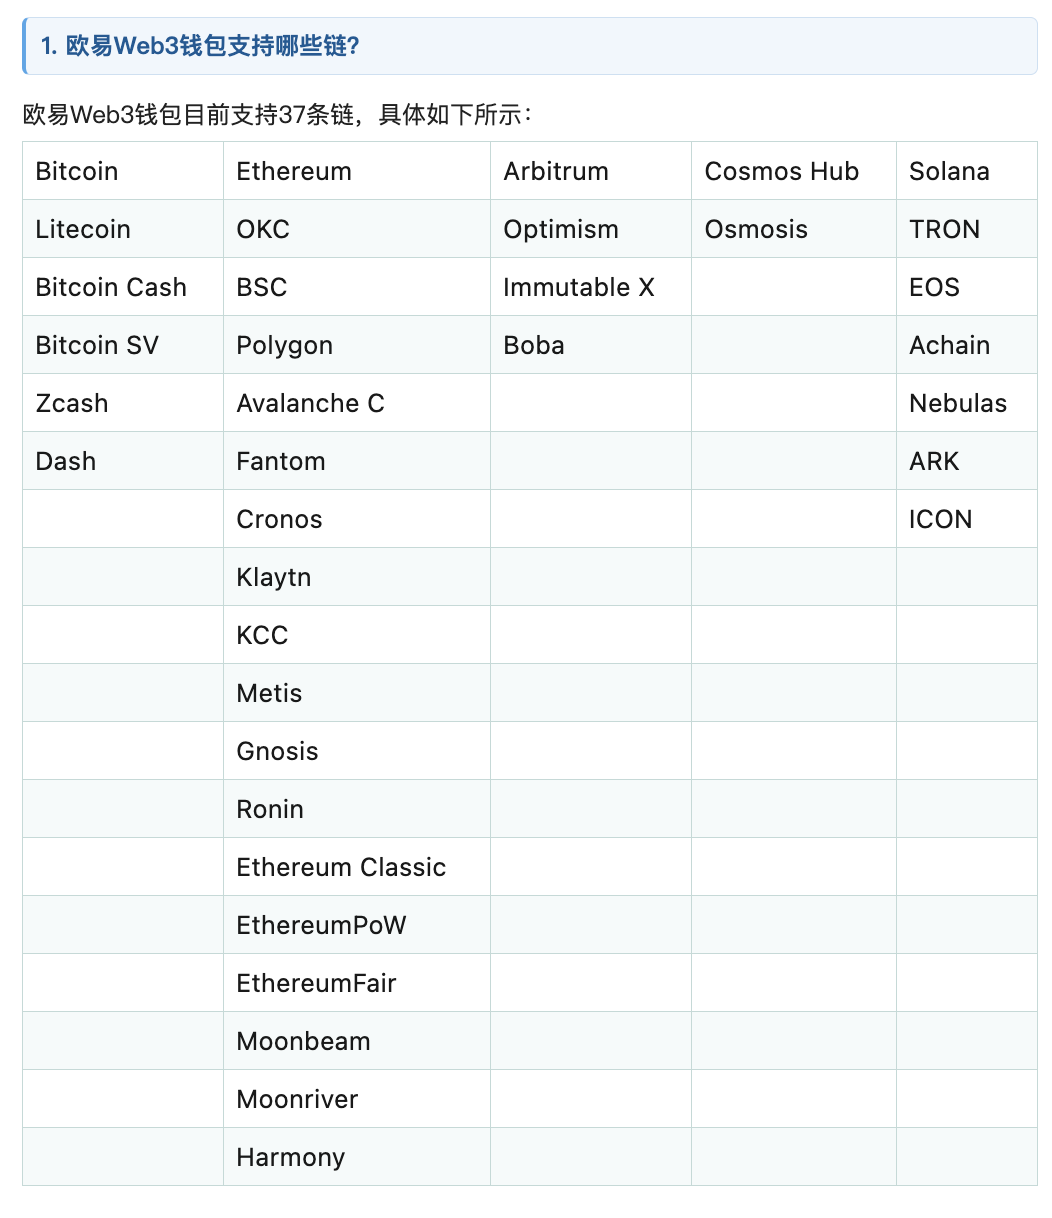Select the Litecoin cell
This screenshot has width=1052, height=1218.
[83, 229]
